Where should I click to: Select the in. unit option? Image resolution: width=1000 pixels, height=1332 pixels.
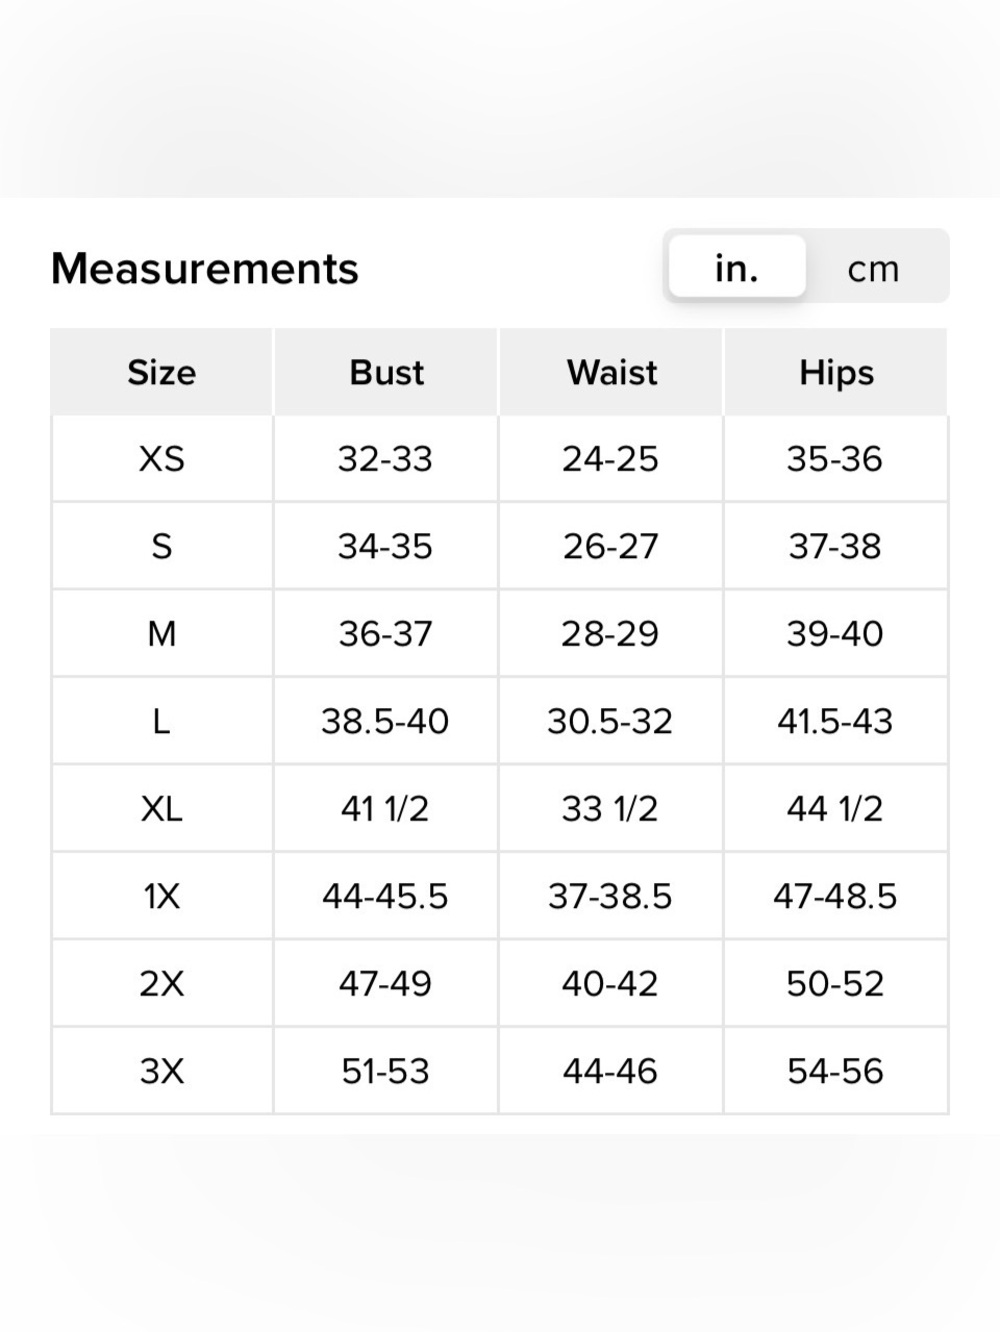click(x=737, y=267)
